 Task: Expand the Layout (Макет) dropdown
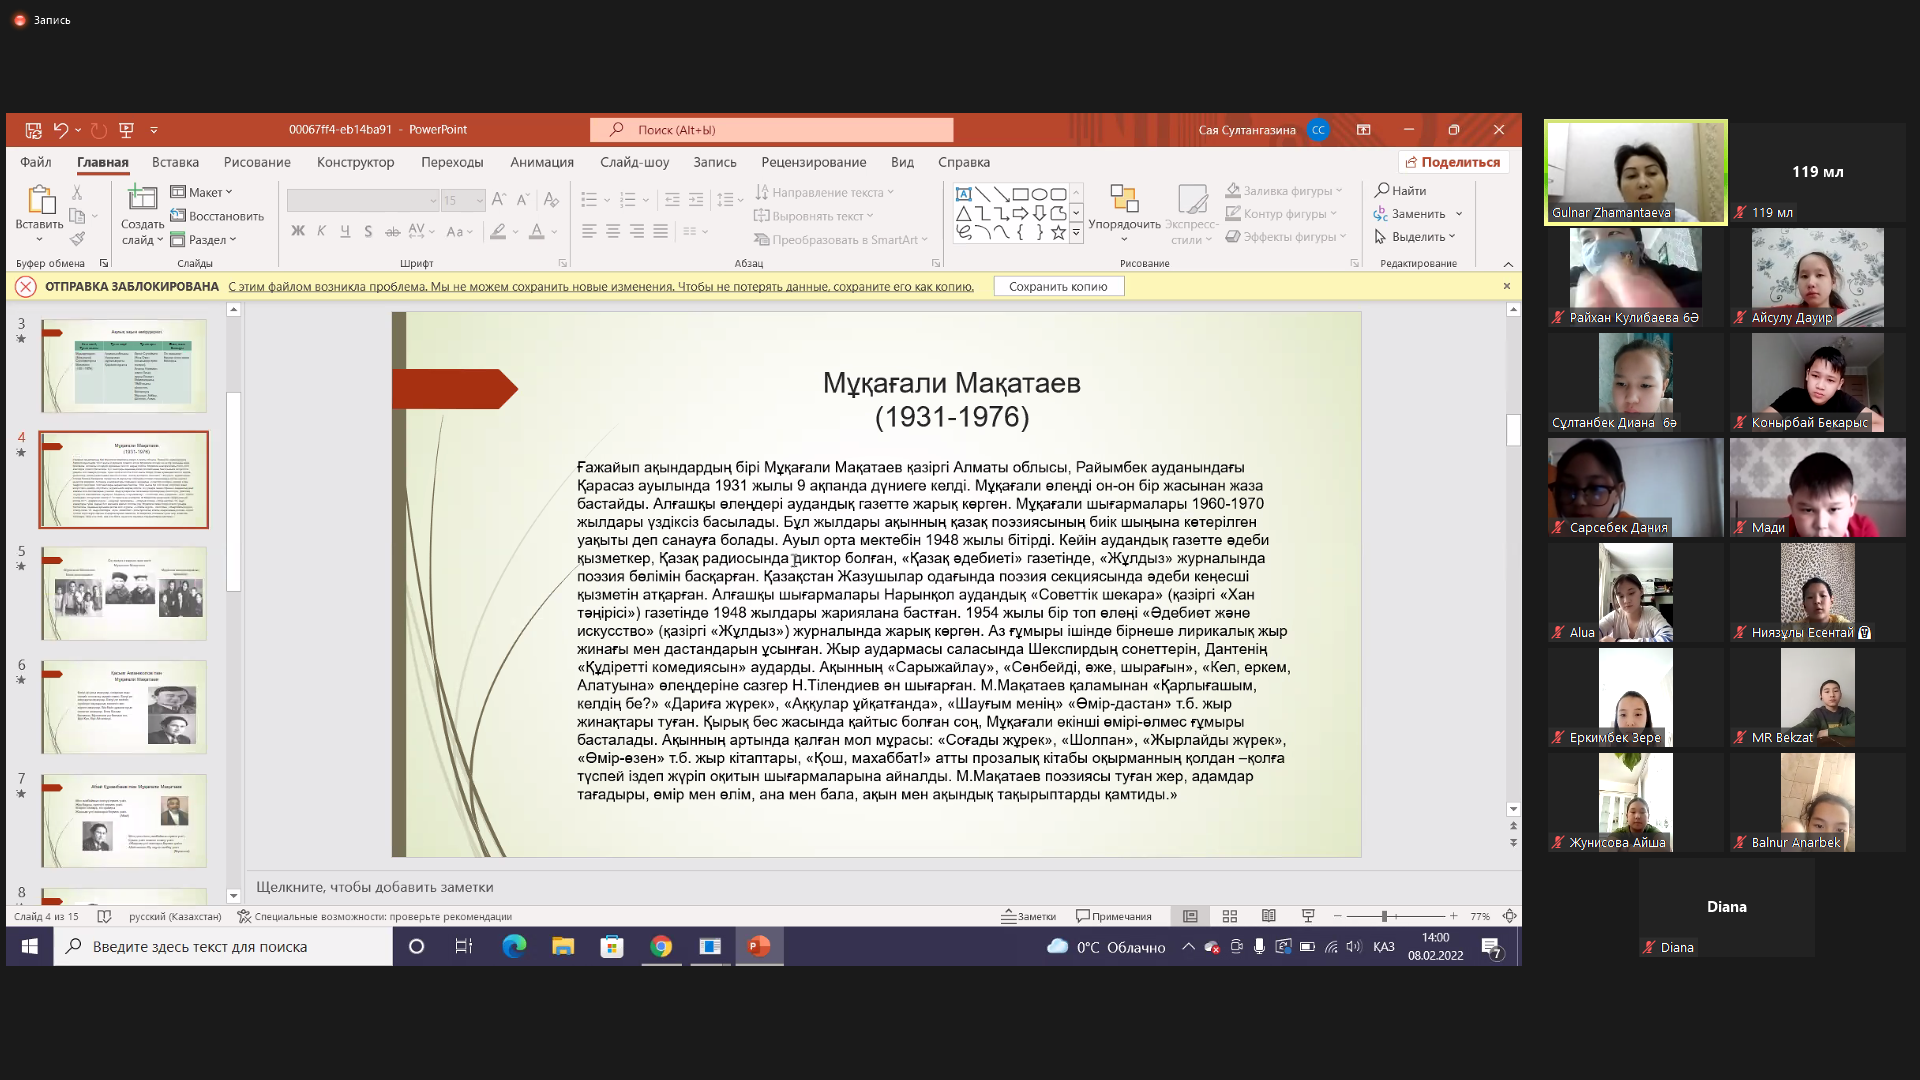(x=202, y=192)
